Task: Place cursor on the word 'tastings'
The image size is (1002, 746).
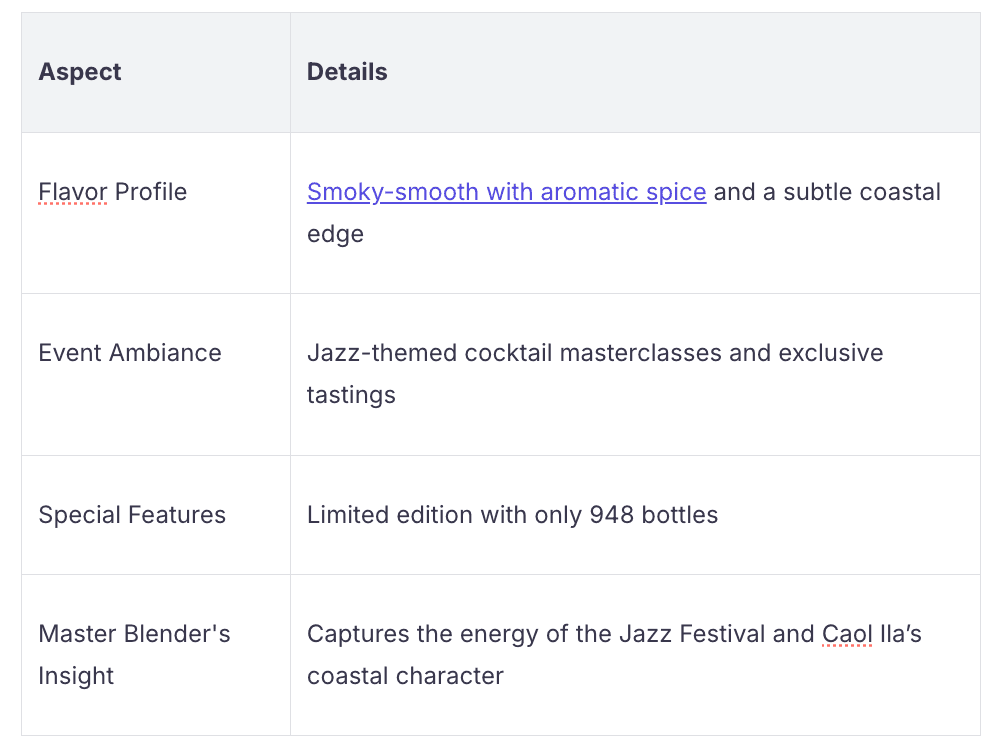Action: coord(351,395)
